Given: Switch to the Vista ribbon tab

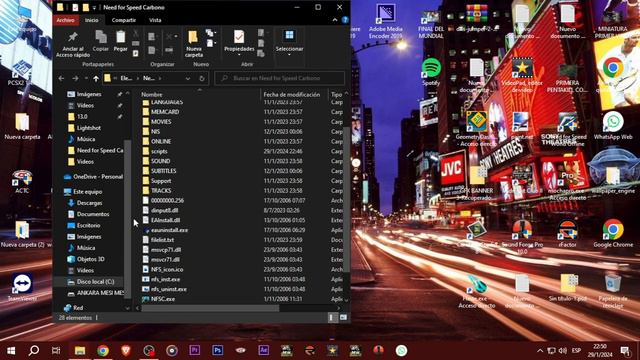Looking at the screenshot, I should 155,20.
